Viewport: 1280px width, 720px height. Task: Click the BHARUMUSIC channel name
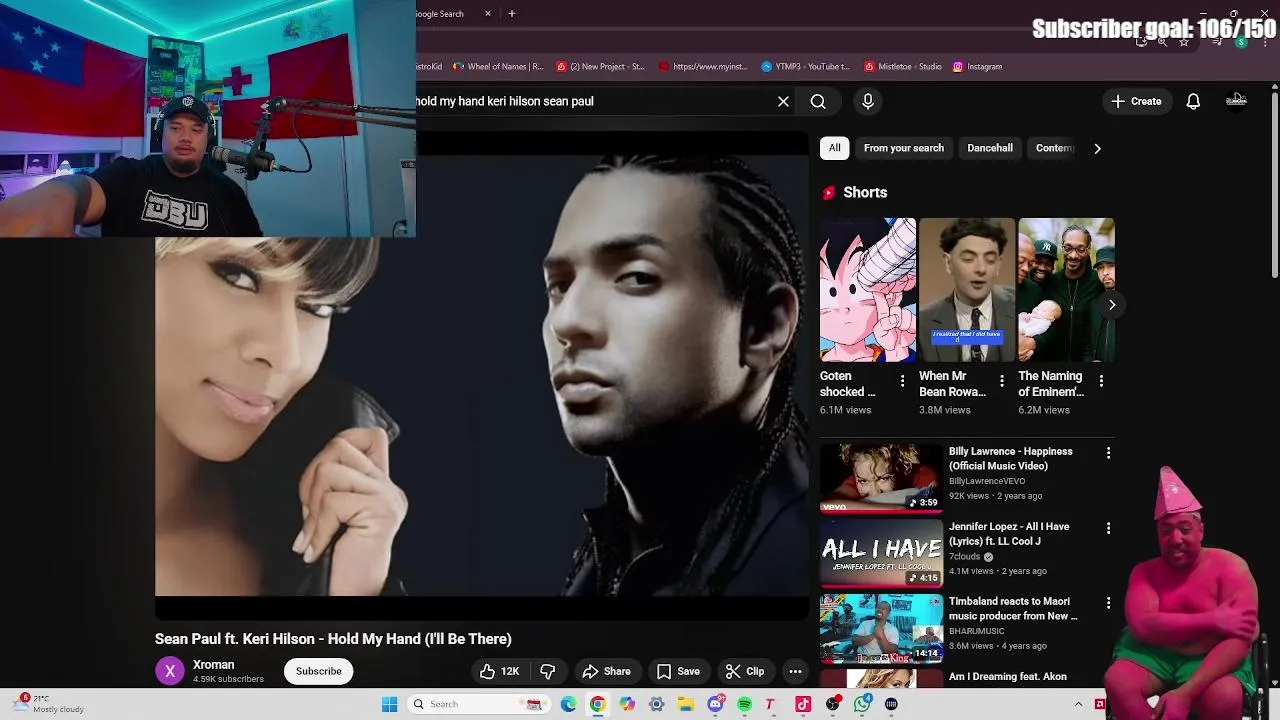pyautogui.click(x=977, y=631)
